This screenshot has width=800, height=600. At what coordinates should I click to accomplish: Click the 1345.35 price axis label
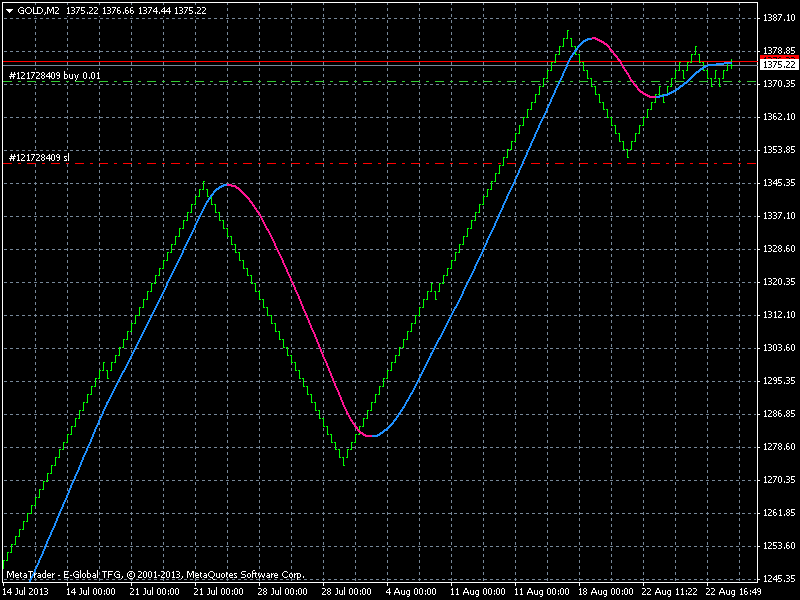[779, 183]
